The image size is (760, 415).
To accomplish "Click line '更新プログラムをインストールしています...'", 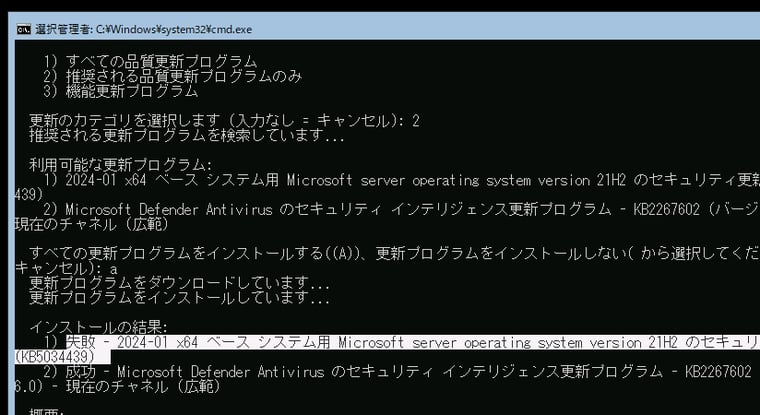I will click(179, 297).
